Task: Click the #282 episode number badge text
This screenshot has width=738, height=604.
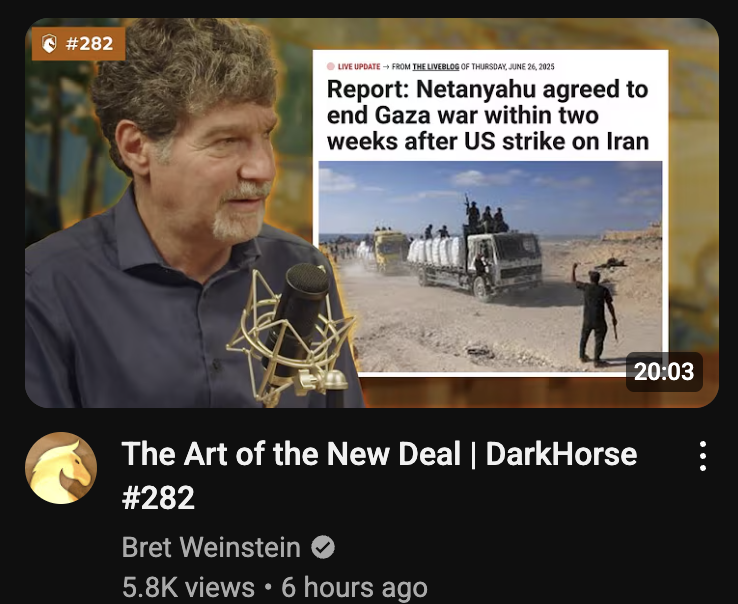Action: point(89,44)
